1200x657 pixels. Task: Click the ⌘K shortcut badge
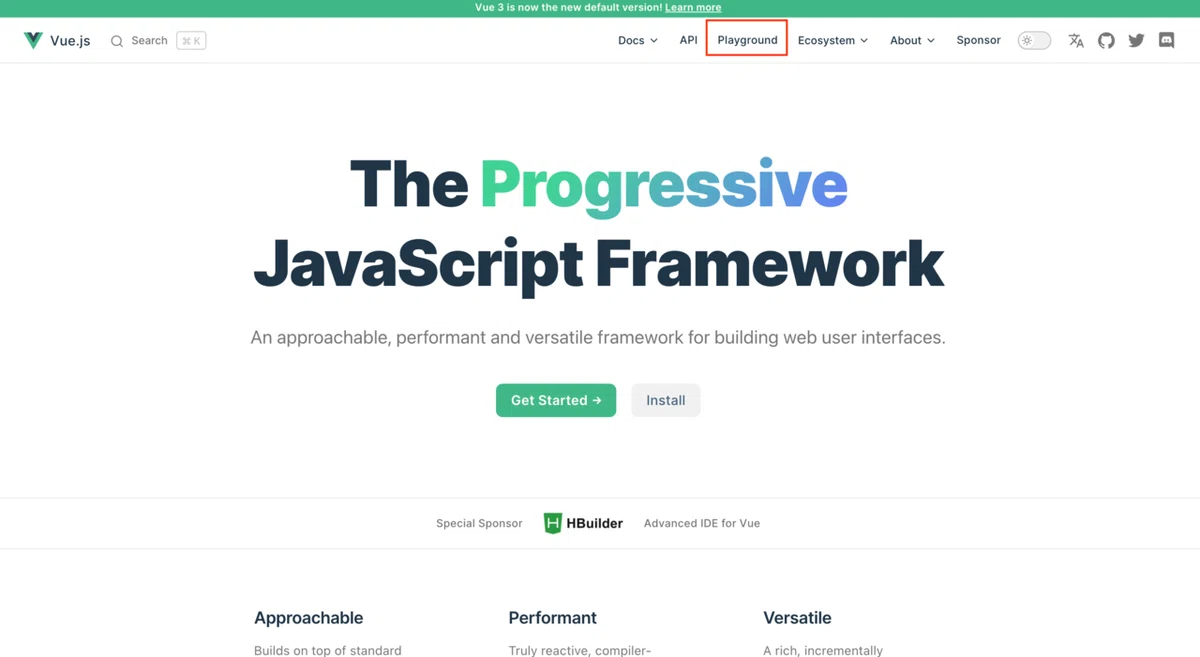191,41
